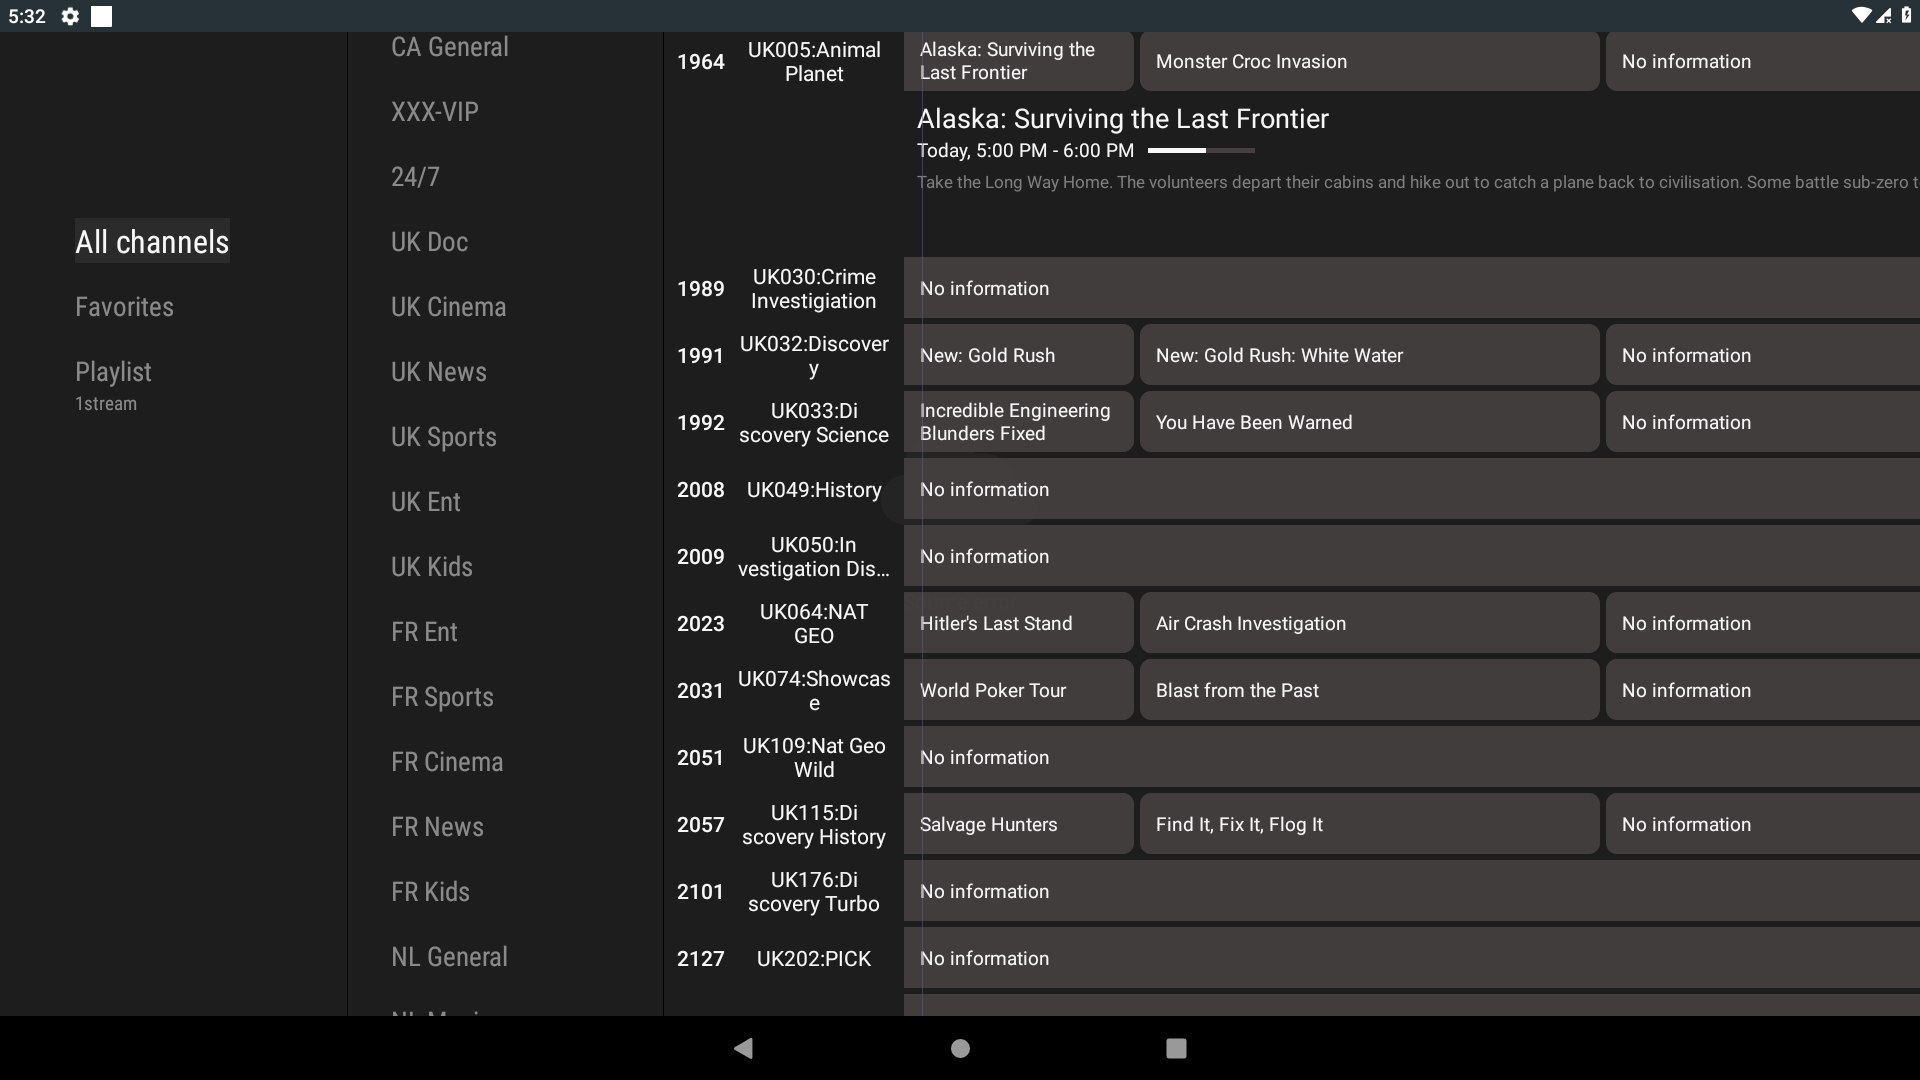Select the All channels filter
Viewport: 1920px width, 1080px height.
tap(151, 241)
